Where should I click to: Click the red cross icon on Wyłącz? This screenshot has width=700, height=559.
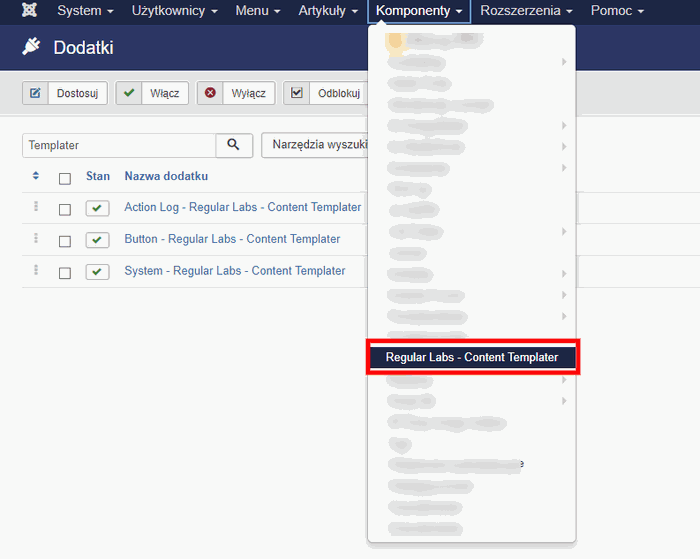click(x=210, y=93)
